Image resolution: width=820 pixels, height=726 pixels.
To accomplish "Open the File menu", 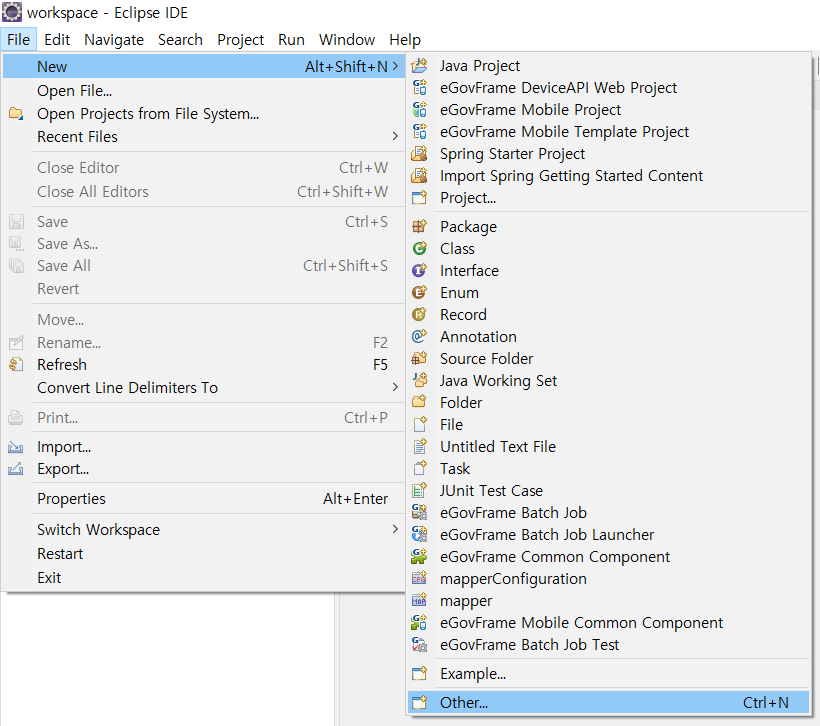I will (x=18, y=40).
